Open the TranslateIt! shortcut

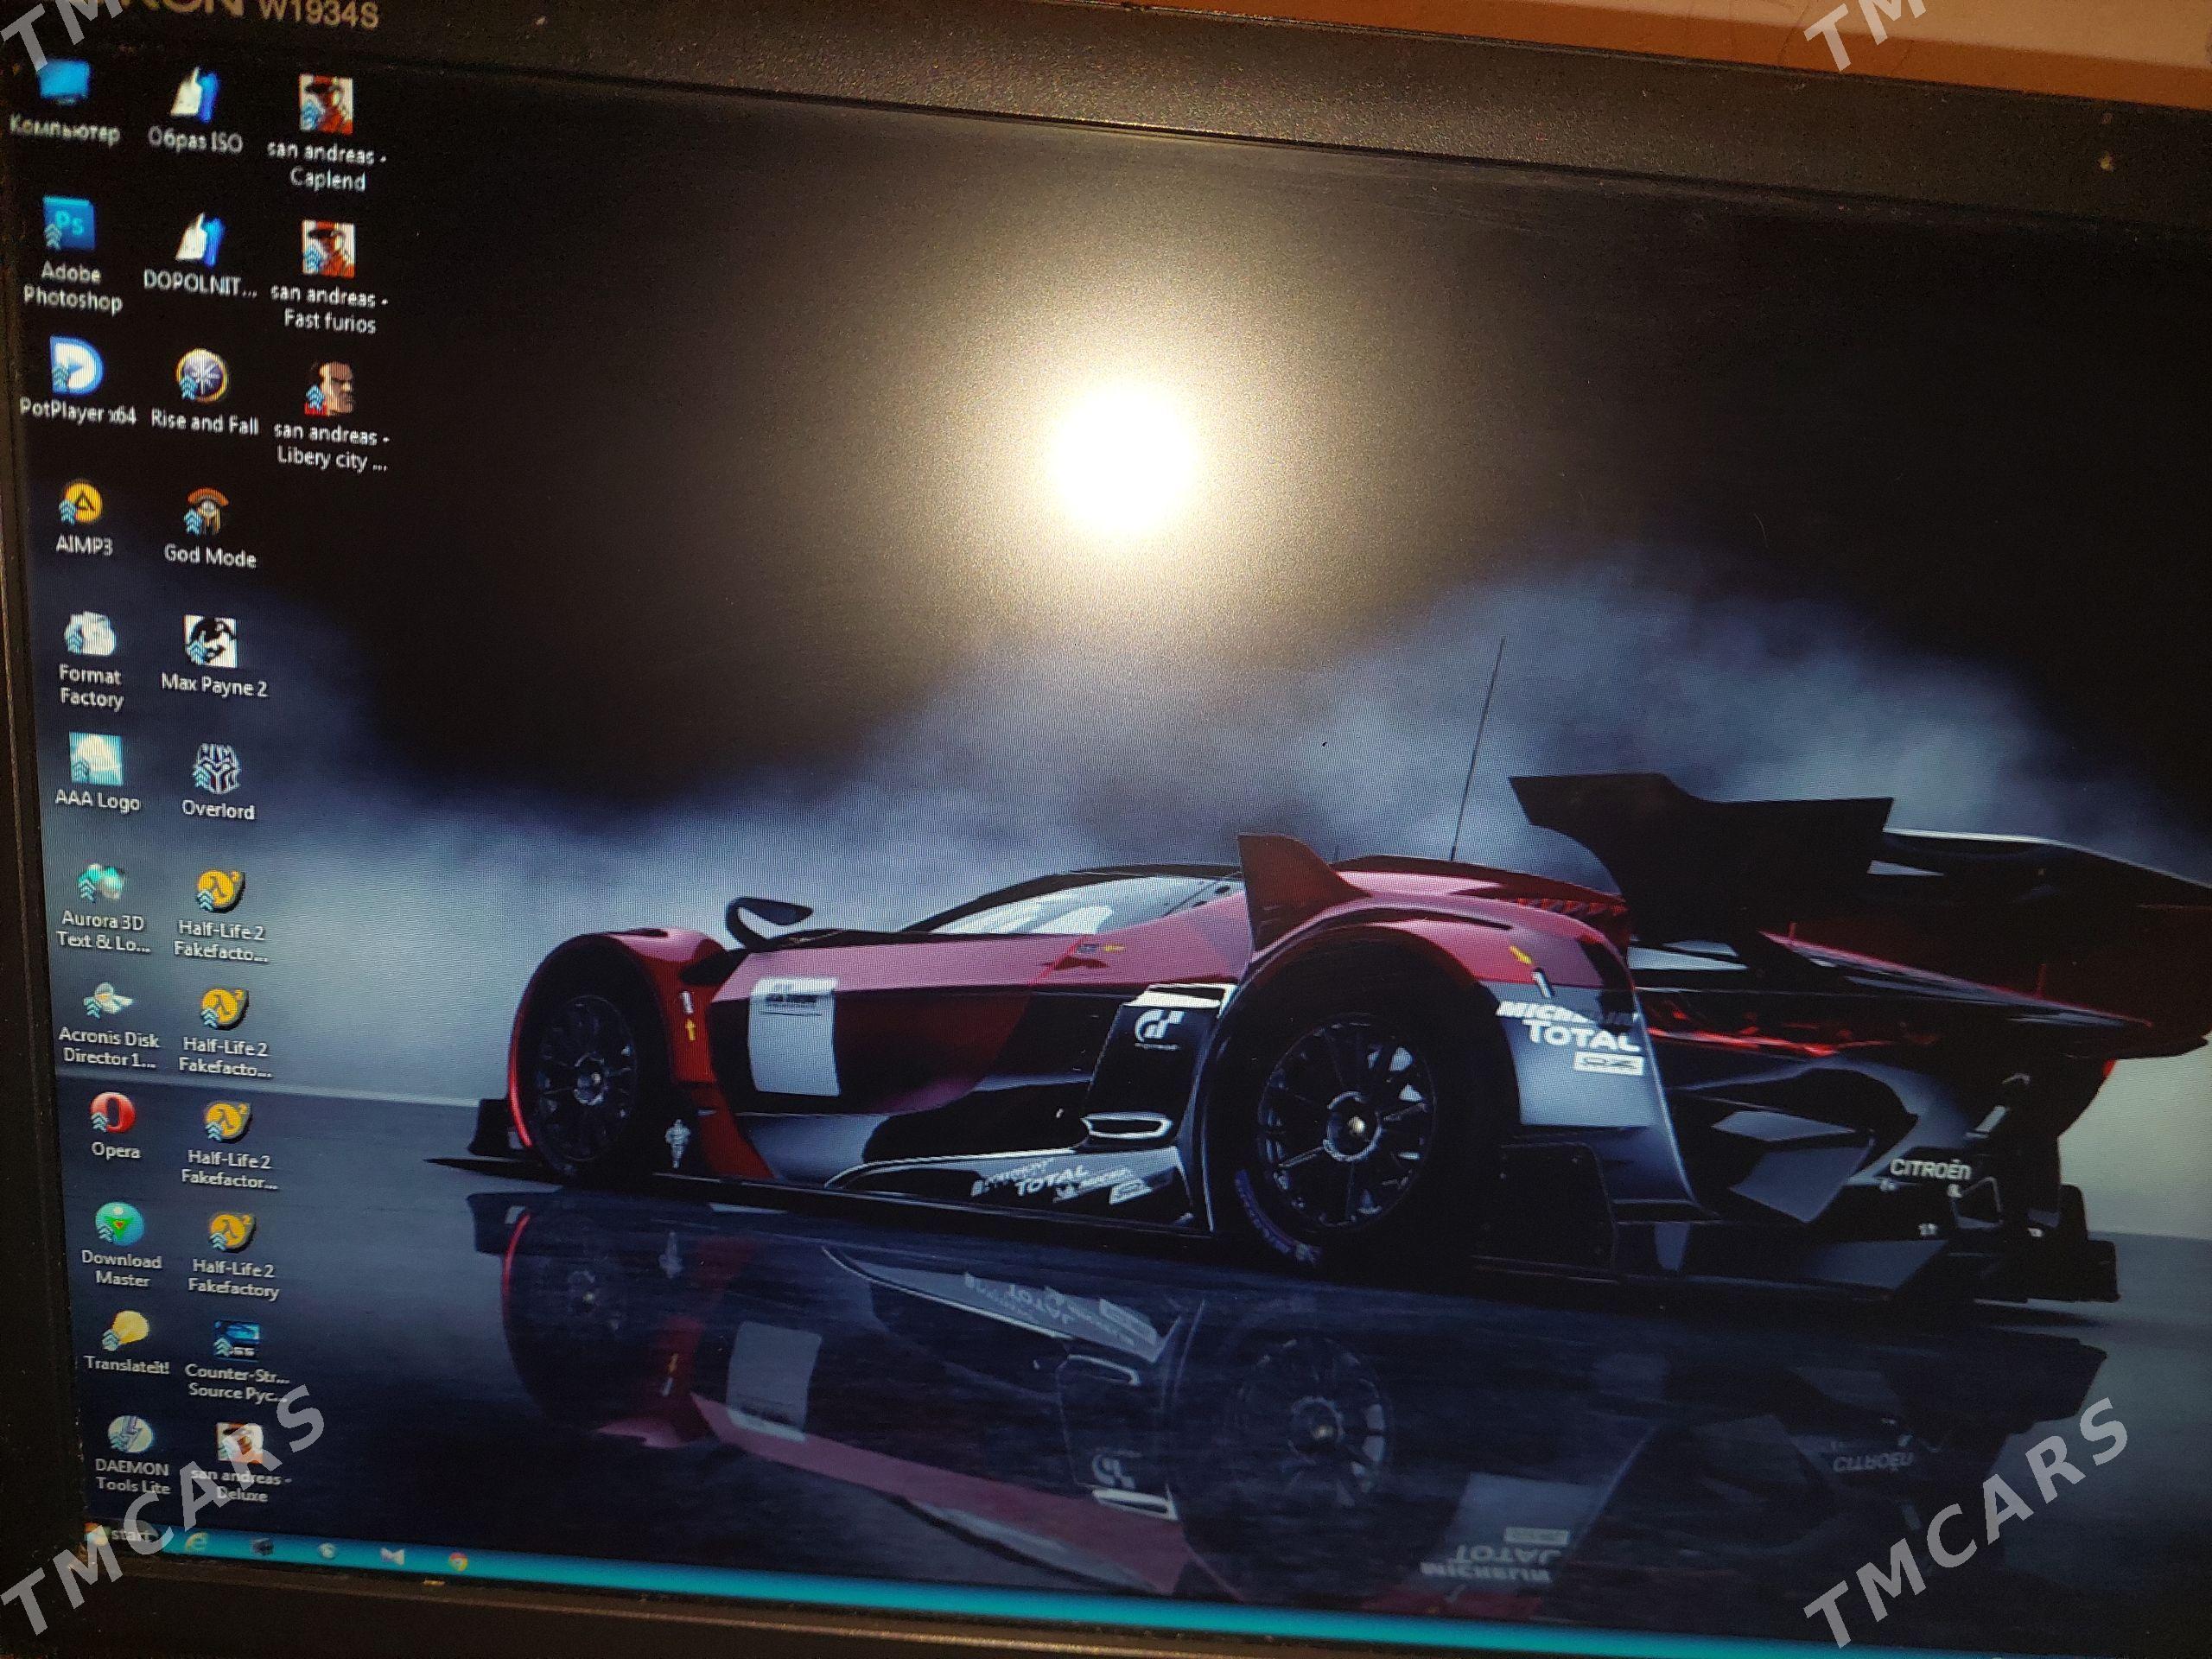coord(126,1344)
